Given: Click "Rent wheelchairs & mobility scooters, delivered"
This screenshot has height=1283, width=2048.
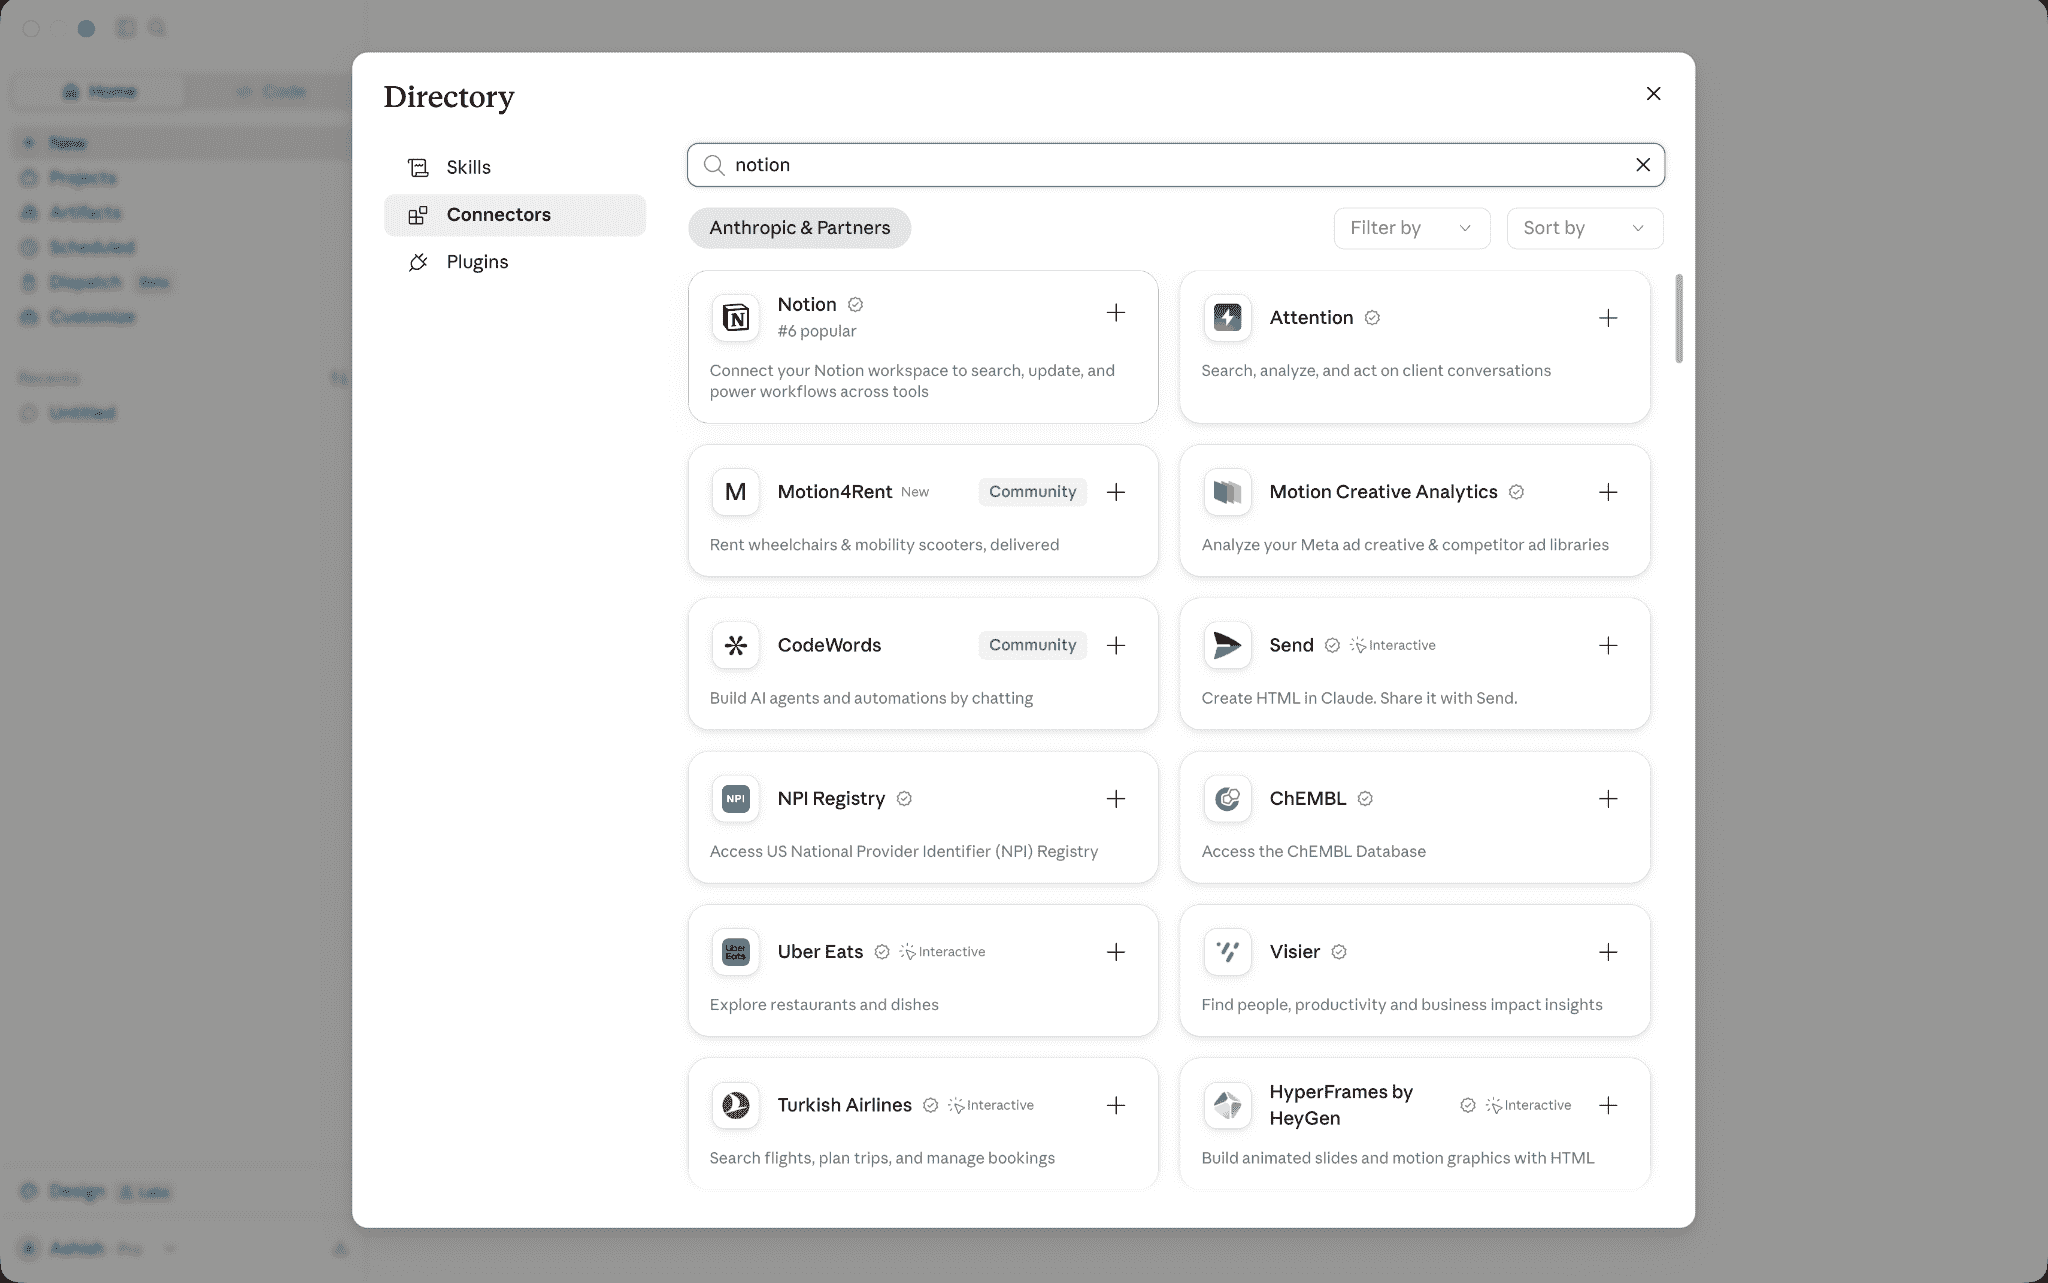Looking at the screenshot, I should coord(884,545).
